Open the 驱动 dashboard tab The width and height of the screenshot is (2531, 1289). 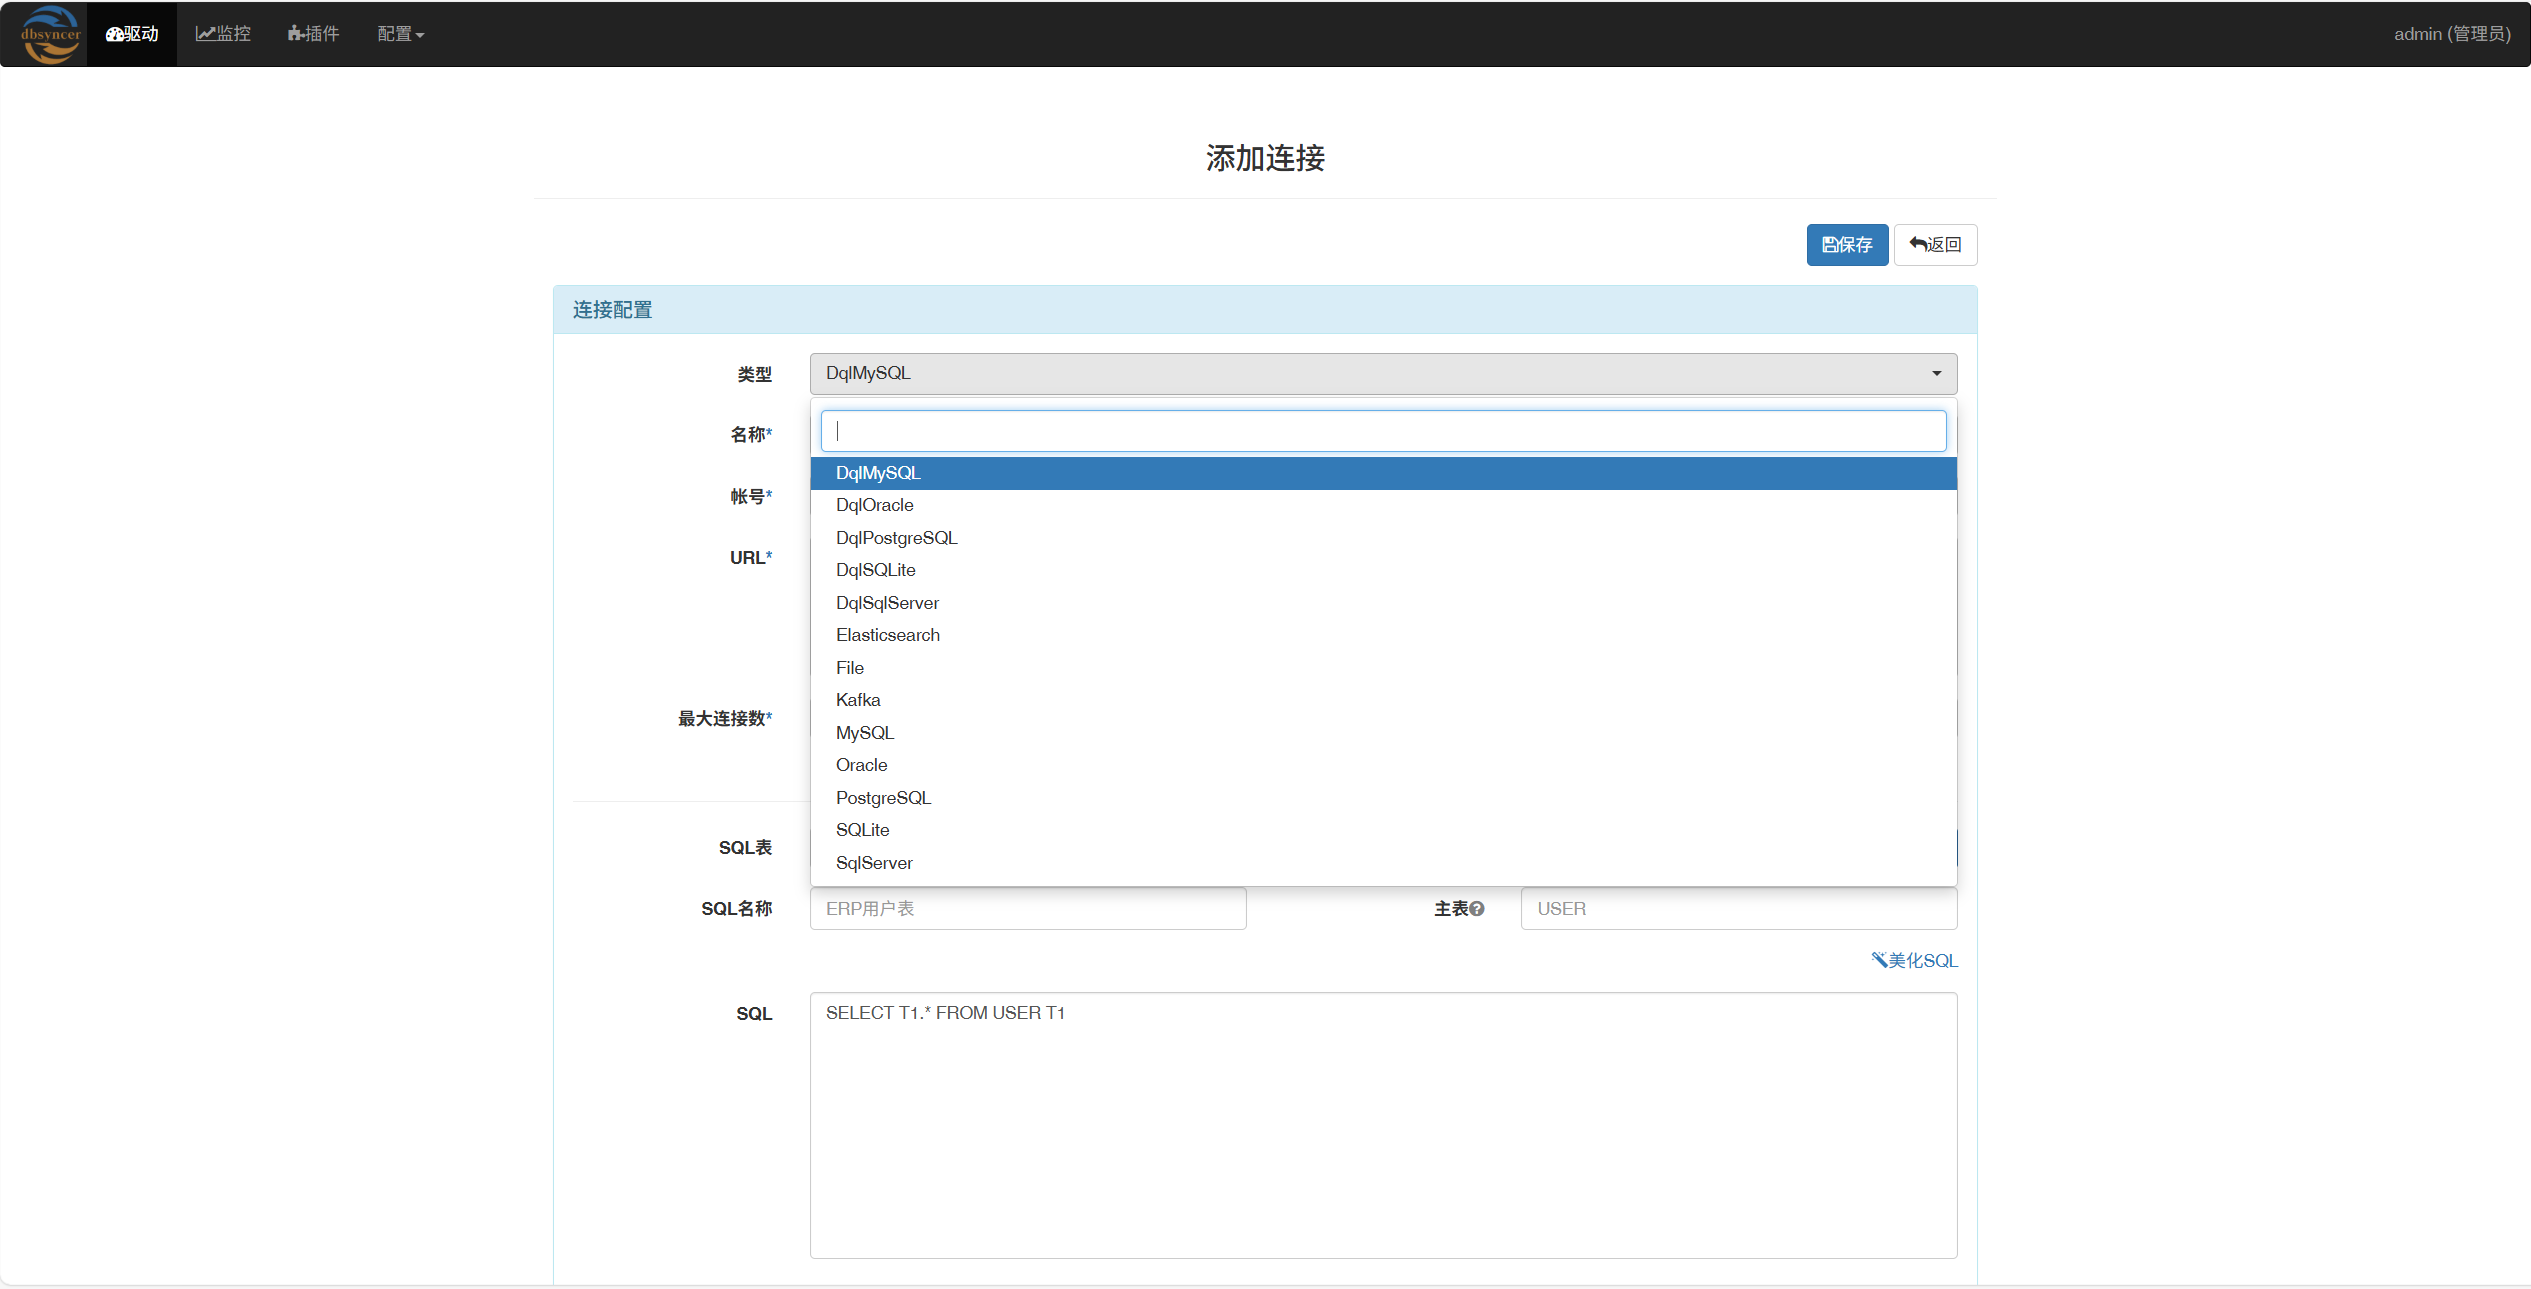click(x=132, y=34)
